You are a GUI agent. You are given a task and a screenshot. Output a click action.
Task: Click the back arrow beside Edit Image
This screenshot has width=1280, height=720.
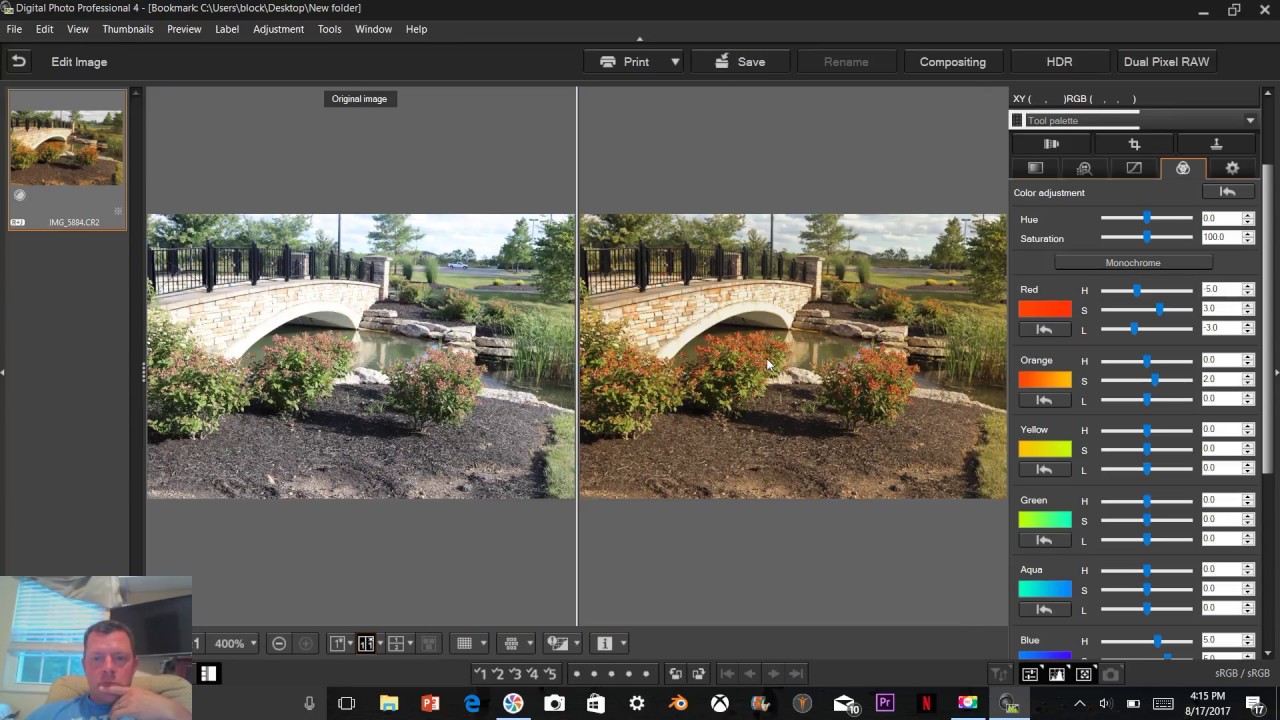(x=18, y=61)
